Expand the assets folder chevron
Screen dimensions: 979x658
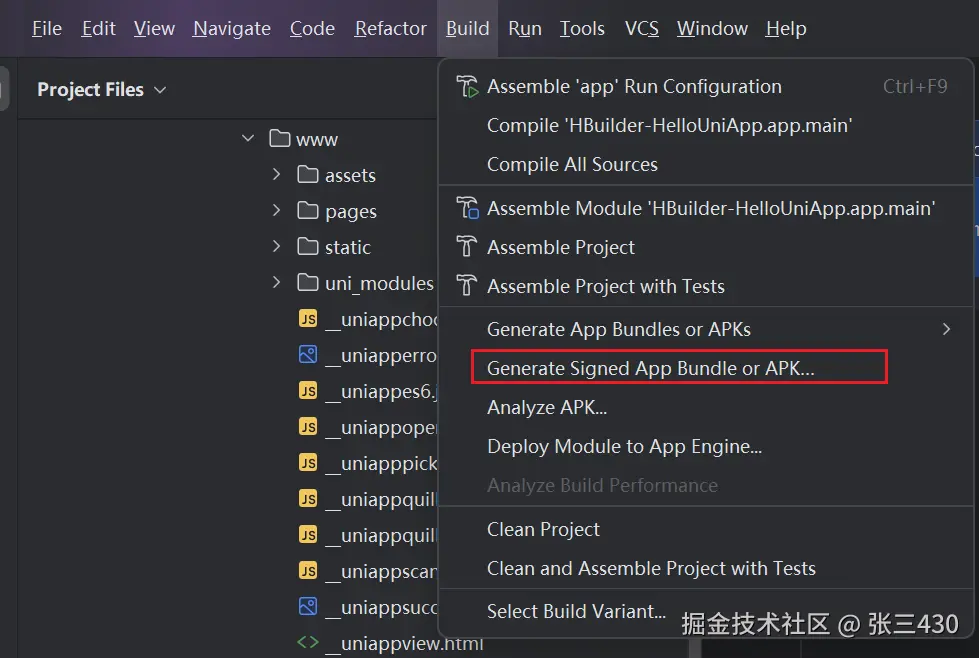click(x=277, y=174)
